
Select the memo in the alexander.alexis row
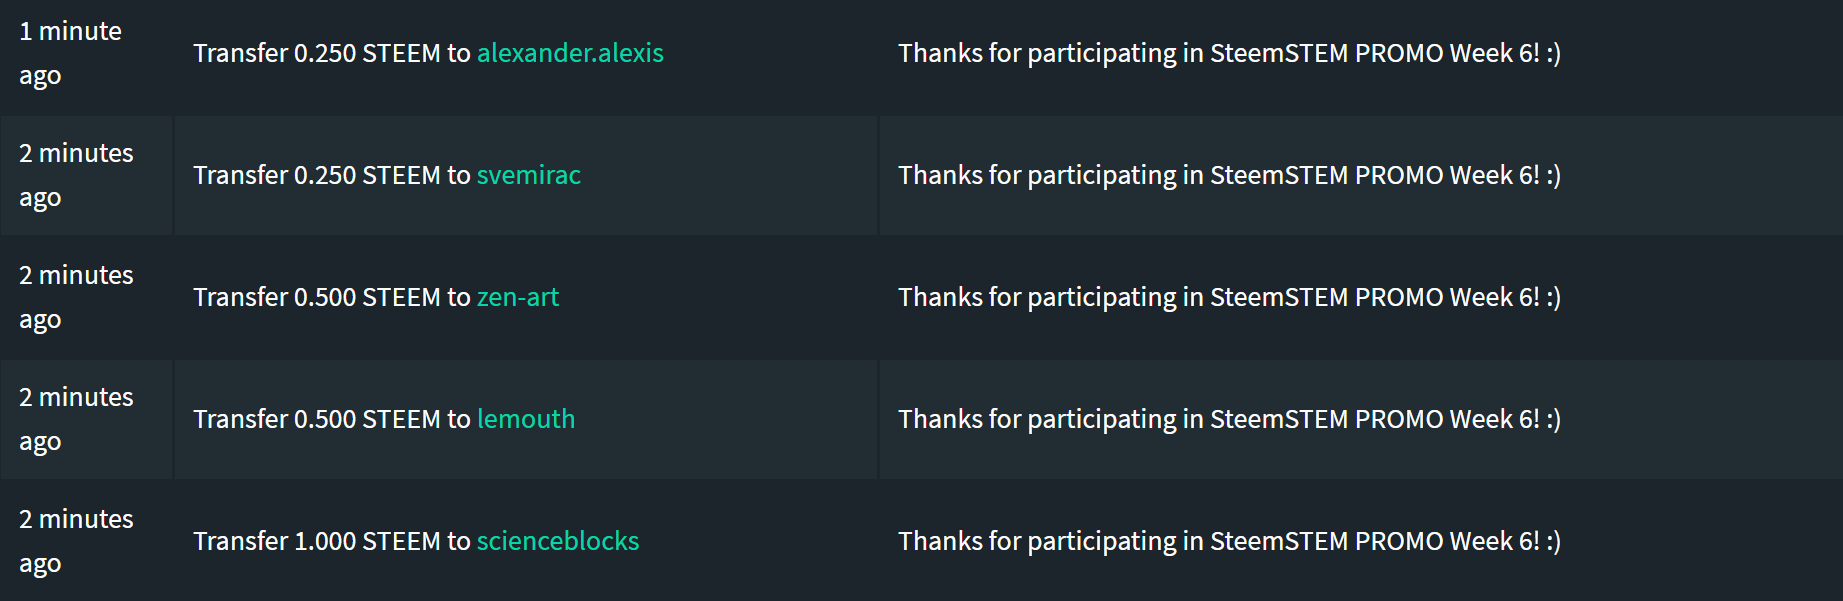coord(1229,53)
